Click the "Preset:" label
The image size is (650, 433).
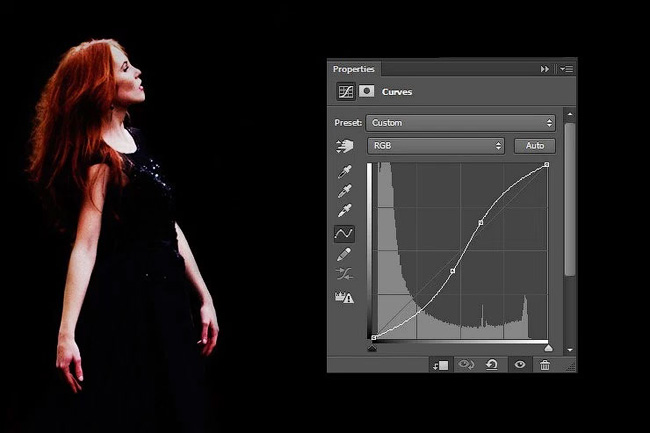click(348, 123)
